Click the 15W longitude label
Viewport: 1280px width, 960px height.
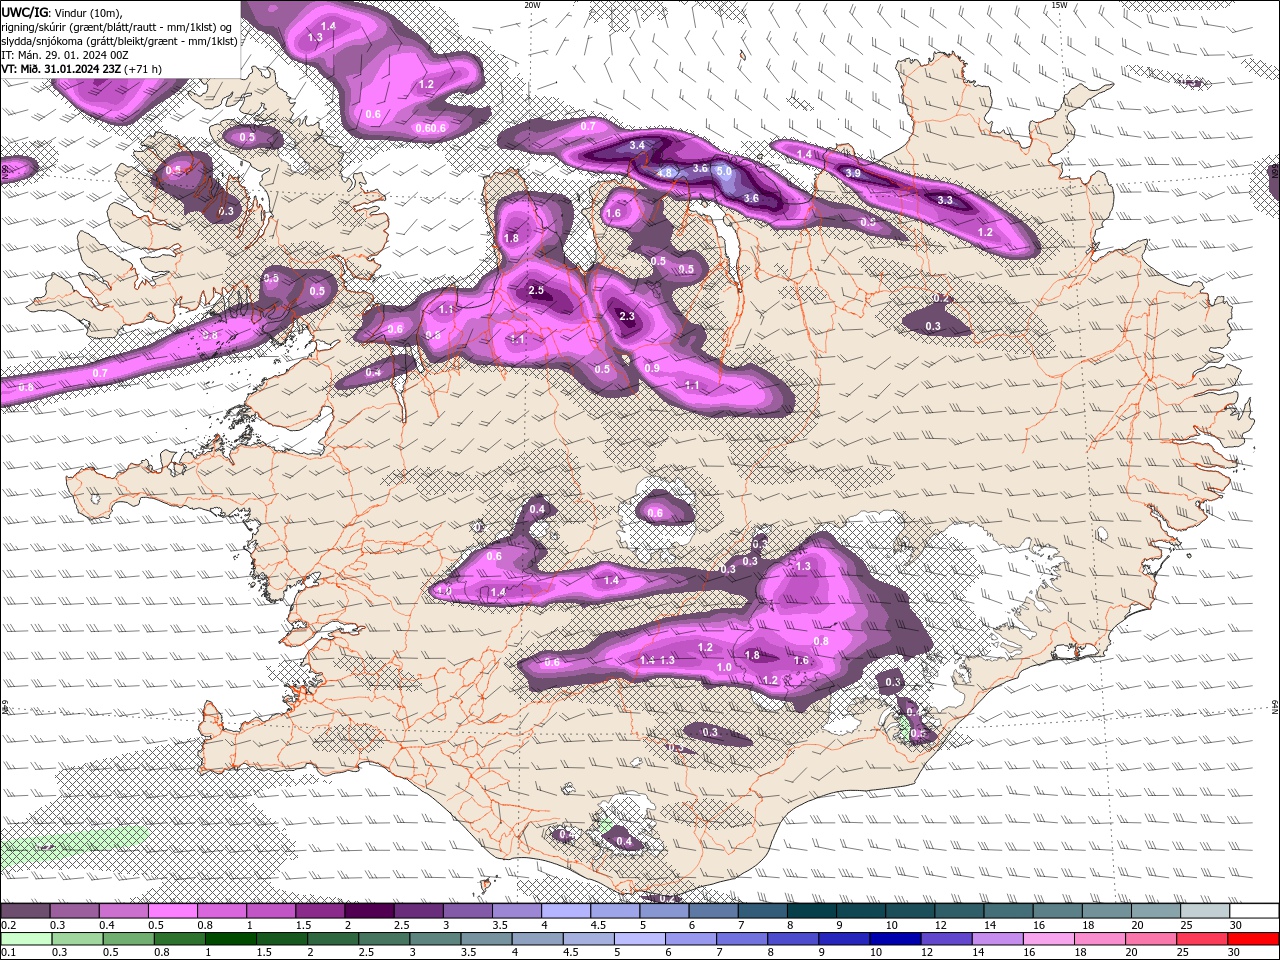point(1059,5)
